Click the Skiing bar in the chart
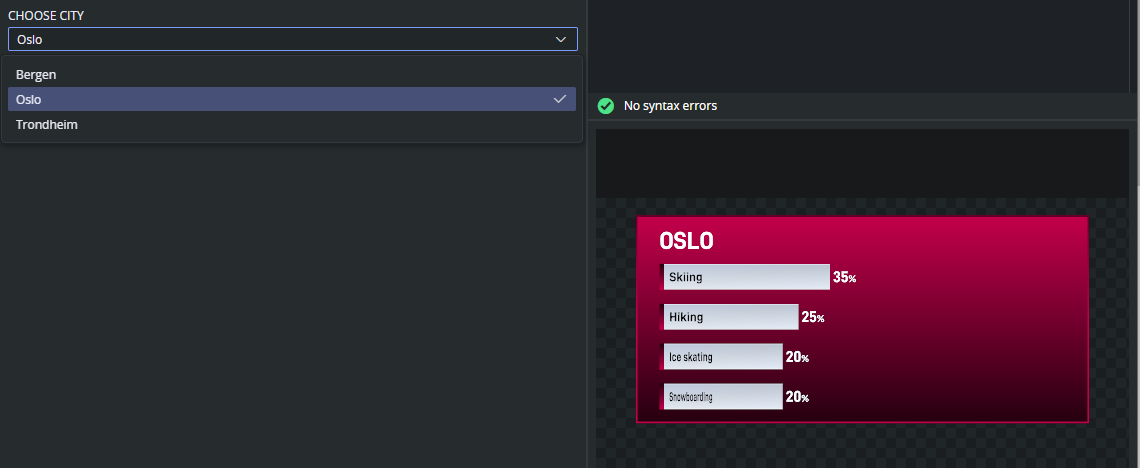The width and height of the screenshot is (1140, 468). tap(746, 277)
